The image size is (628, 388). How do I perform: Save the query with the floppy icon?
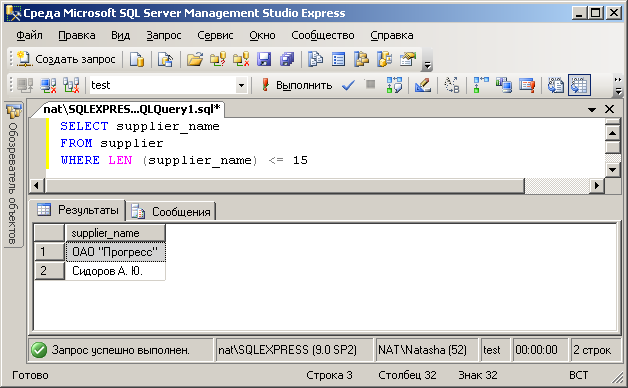pos(264,59)
